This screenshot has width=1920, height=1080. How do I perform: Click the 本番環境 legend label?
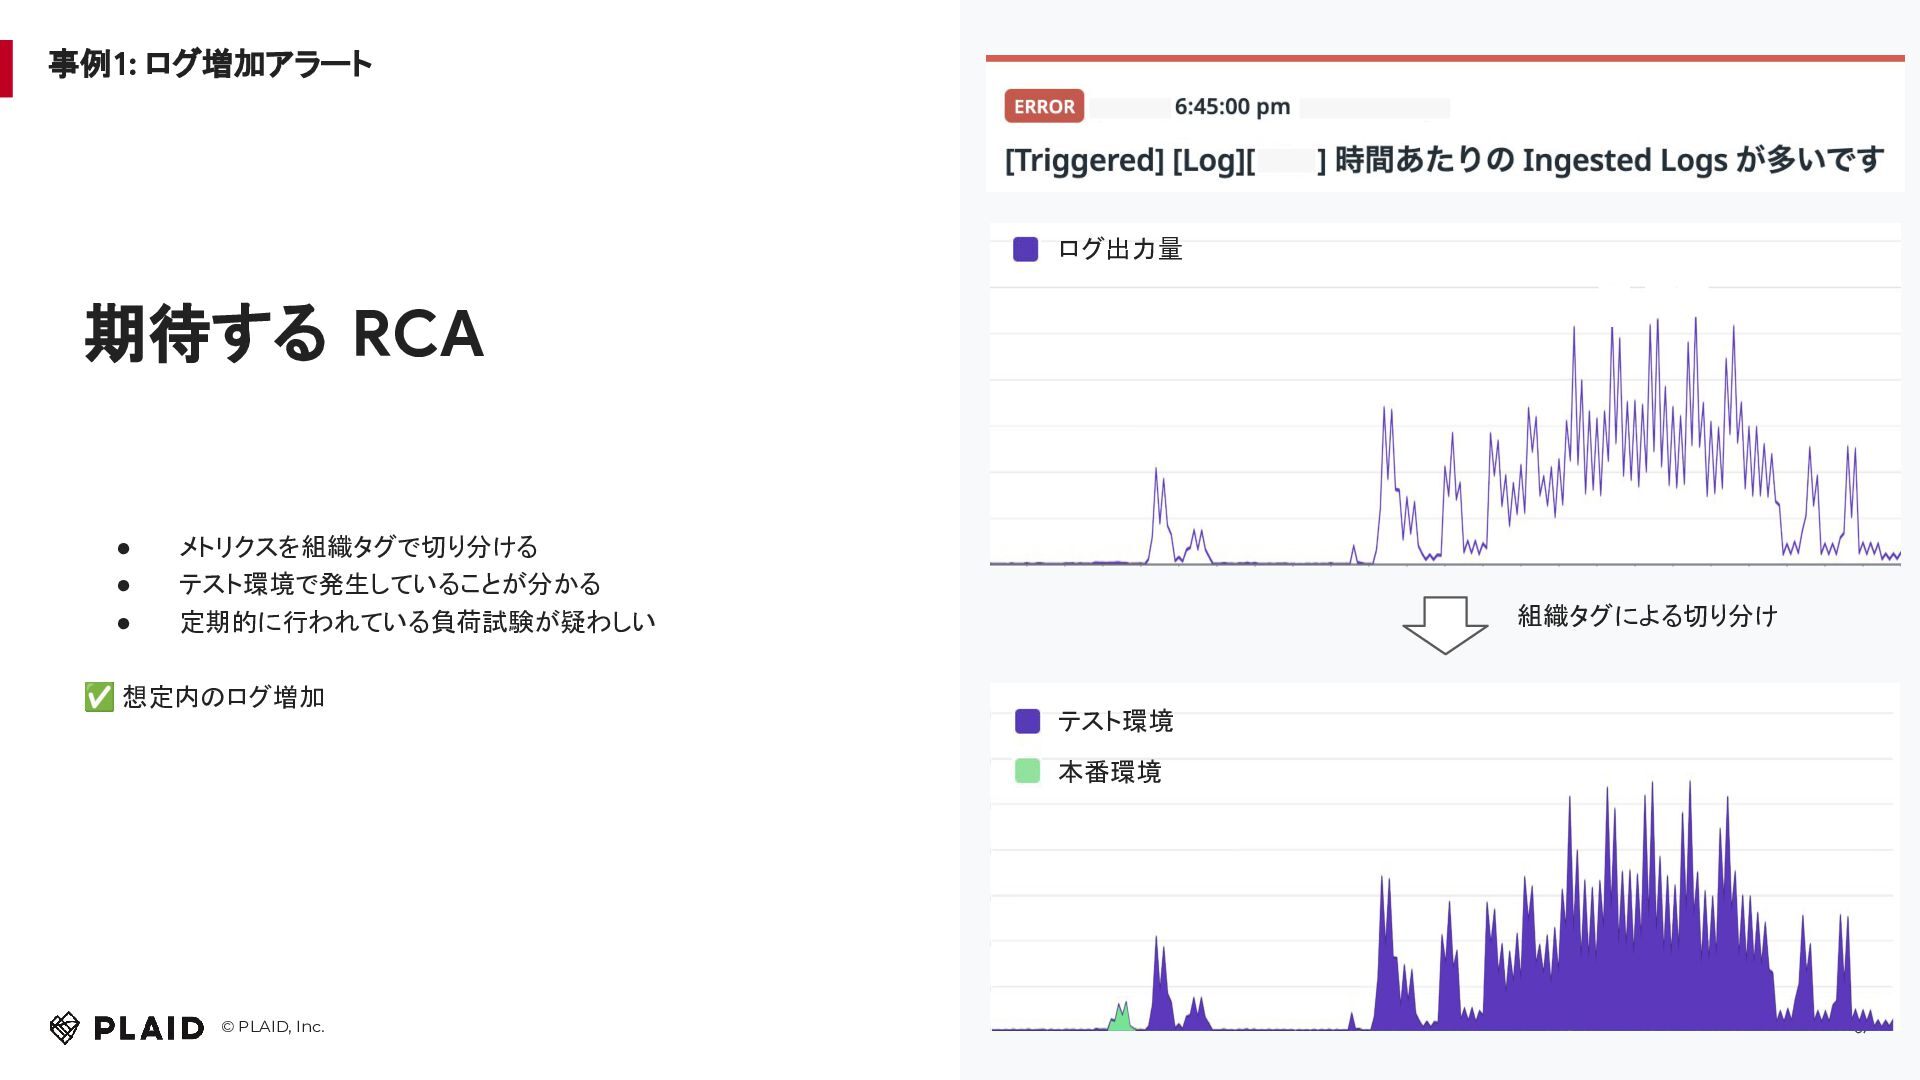1109,772
